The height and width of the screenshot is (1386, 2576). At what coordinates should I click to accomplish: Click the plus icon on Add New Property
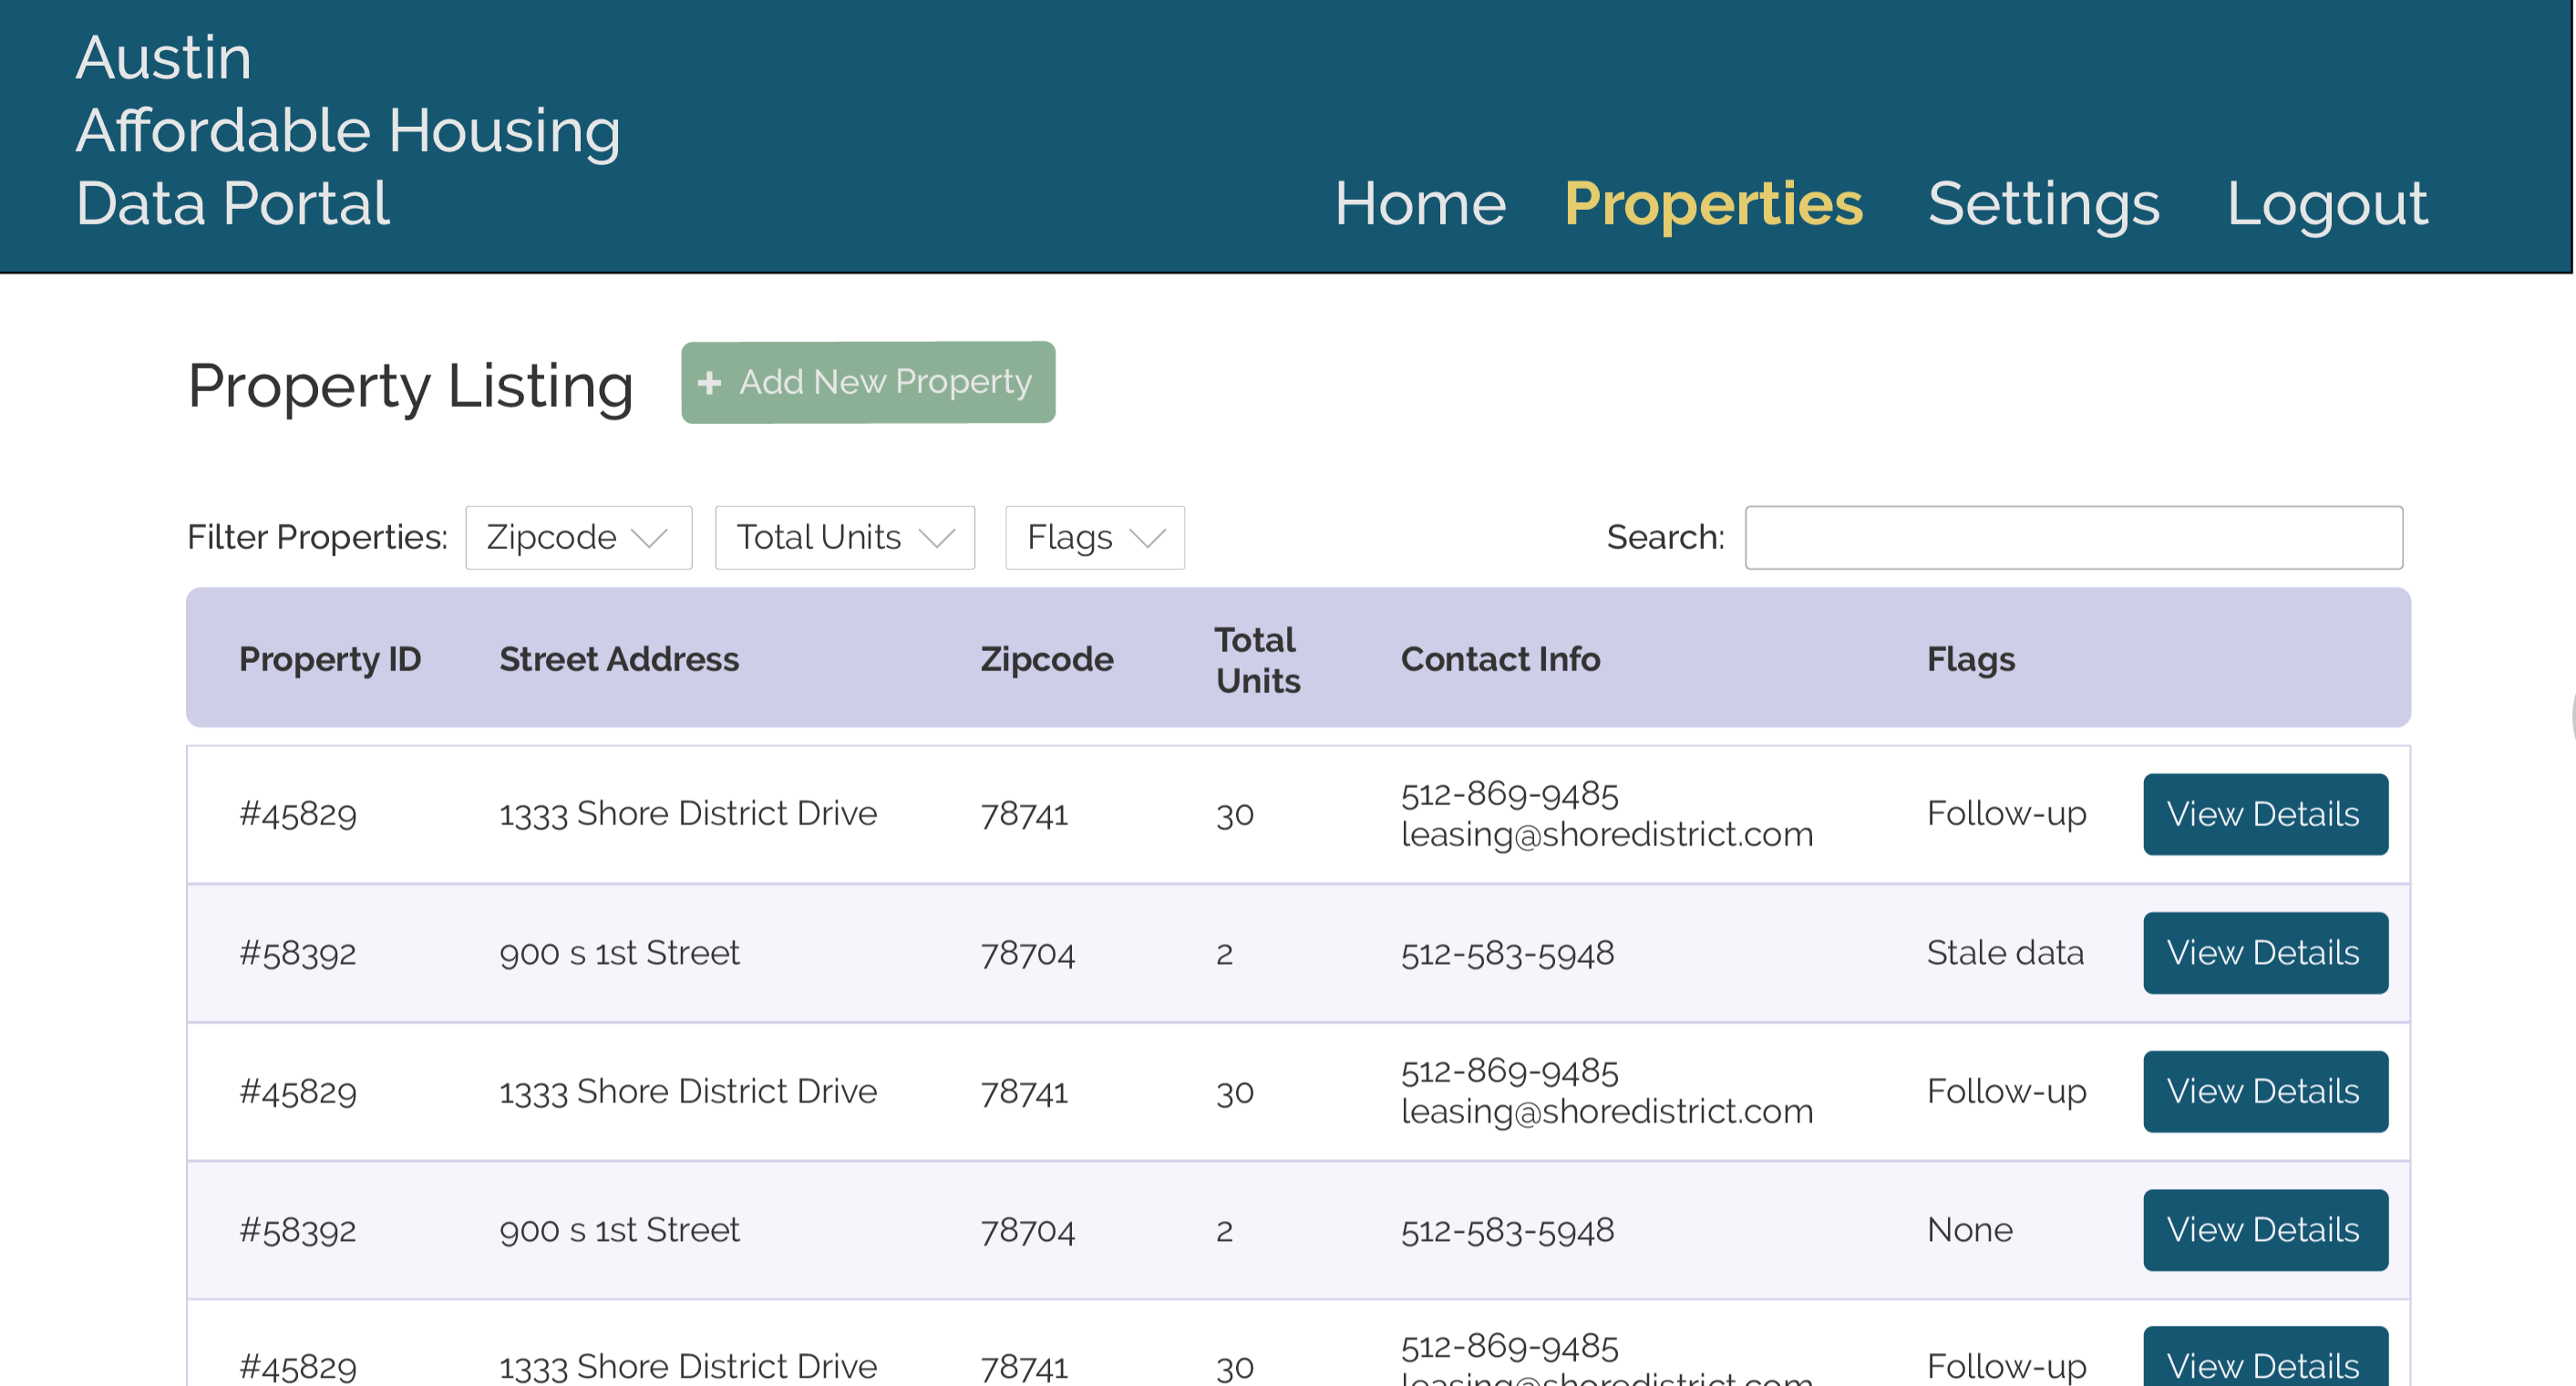[710, 382]
